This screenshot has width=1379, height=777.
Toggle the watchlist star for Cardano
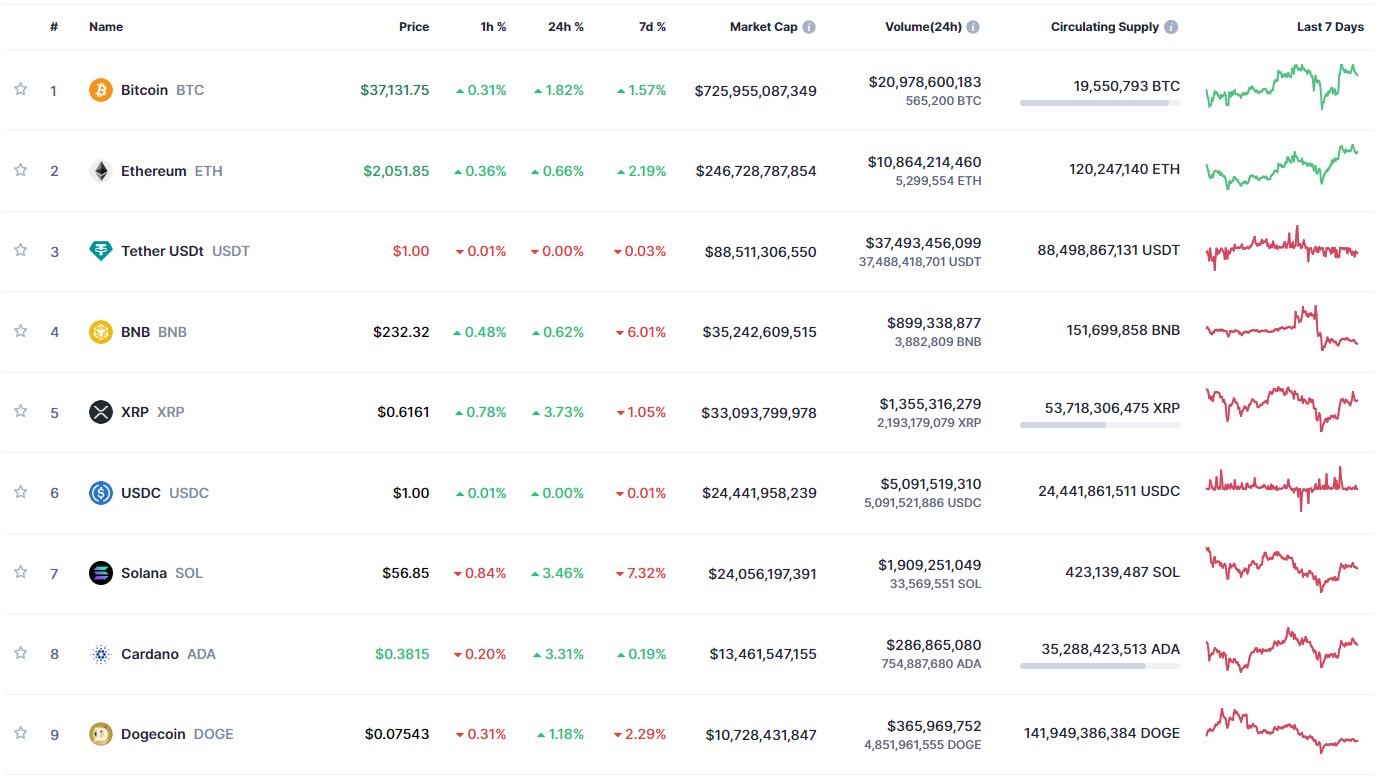(x=20, y=653)
